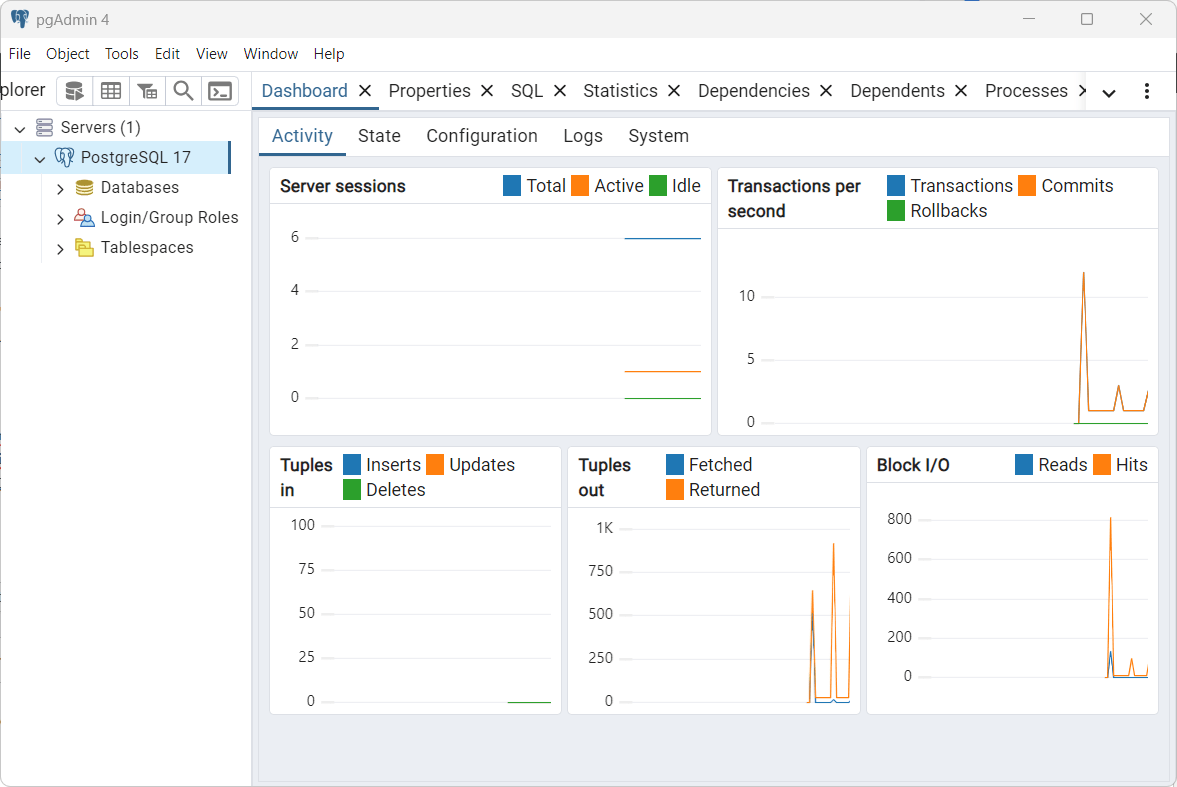1177x787 pixels.
Task: Open the View menu
Action: coord(212,54)
